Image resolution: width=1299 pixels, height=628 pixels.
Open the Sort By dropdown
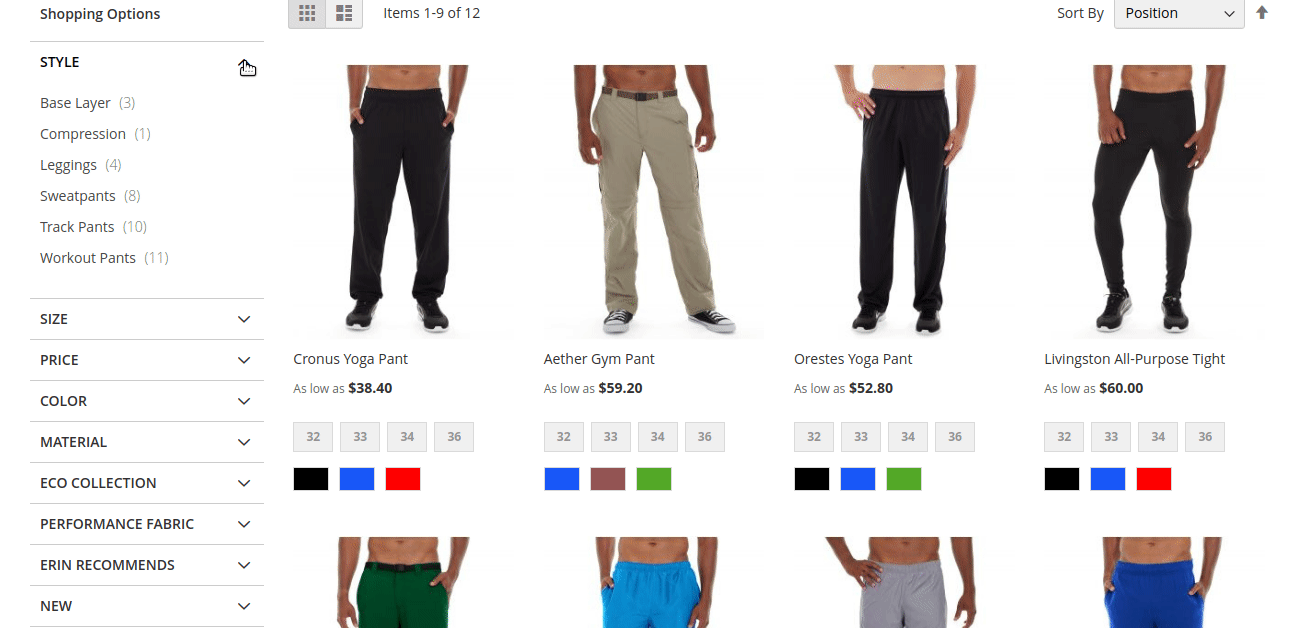[x=1179, y=13]
